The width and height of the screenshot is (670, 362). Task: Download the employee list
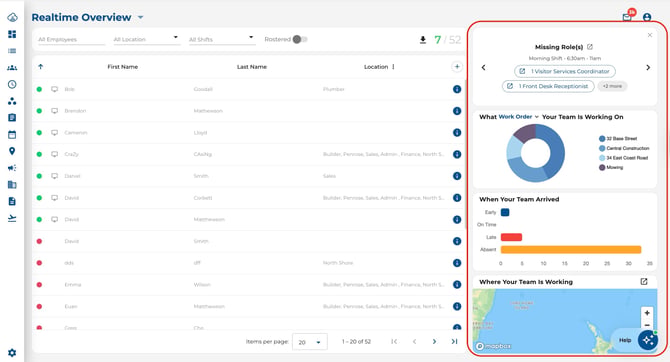[423, 40]
